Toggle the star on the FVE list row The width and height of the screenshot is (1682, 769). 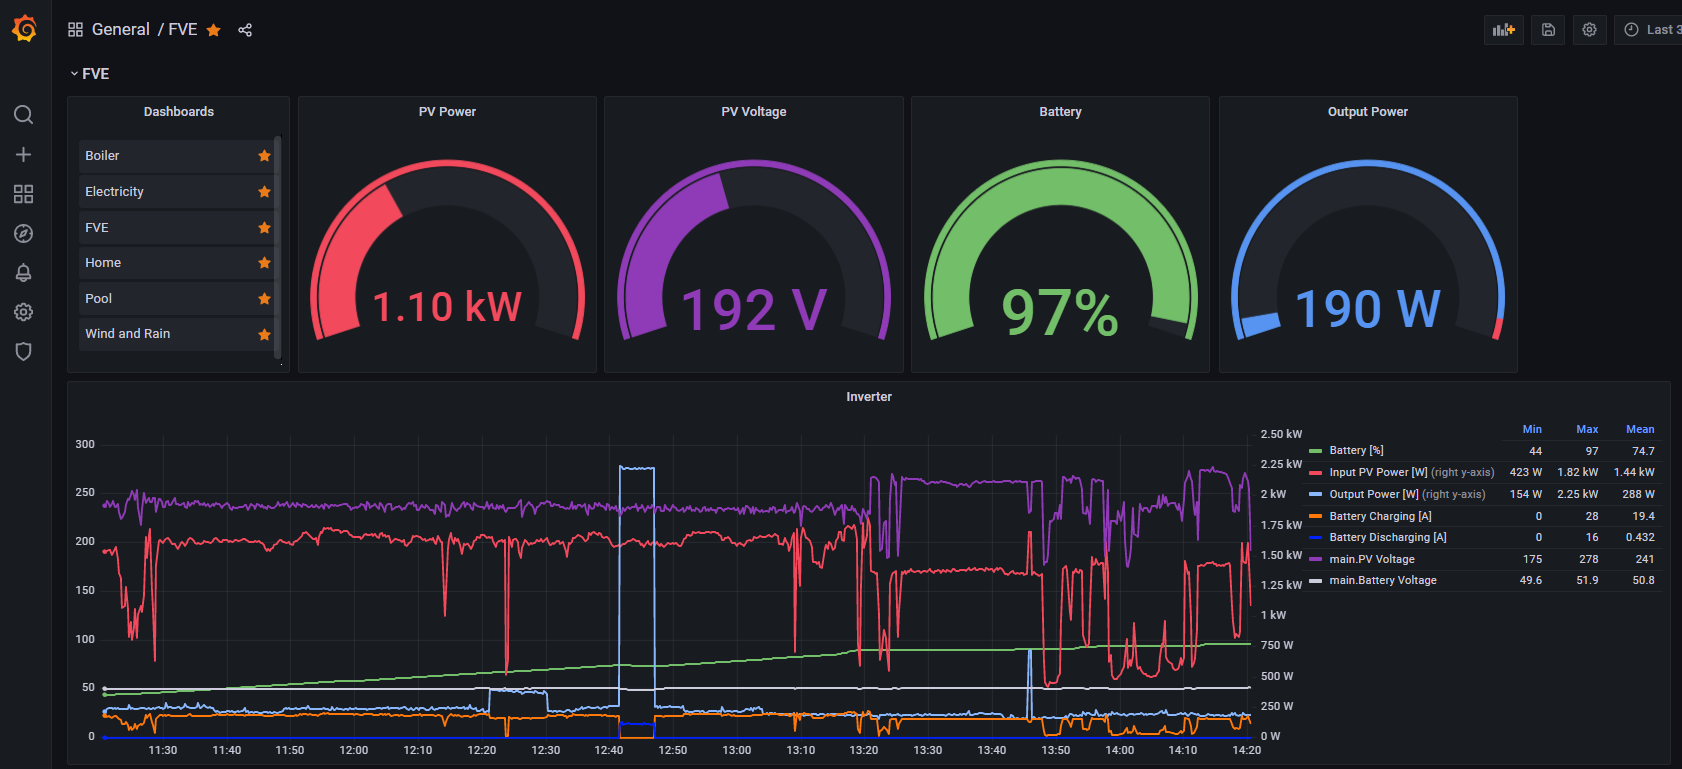tap(264, 228)
